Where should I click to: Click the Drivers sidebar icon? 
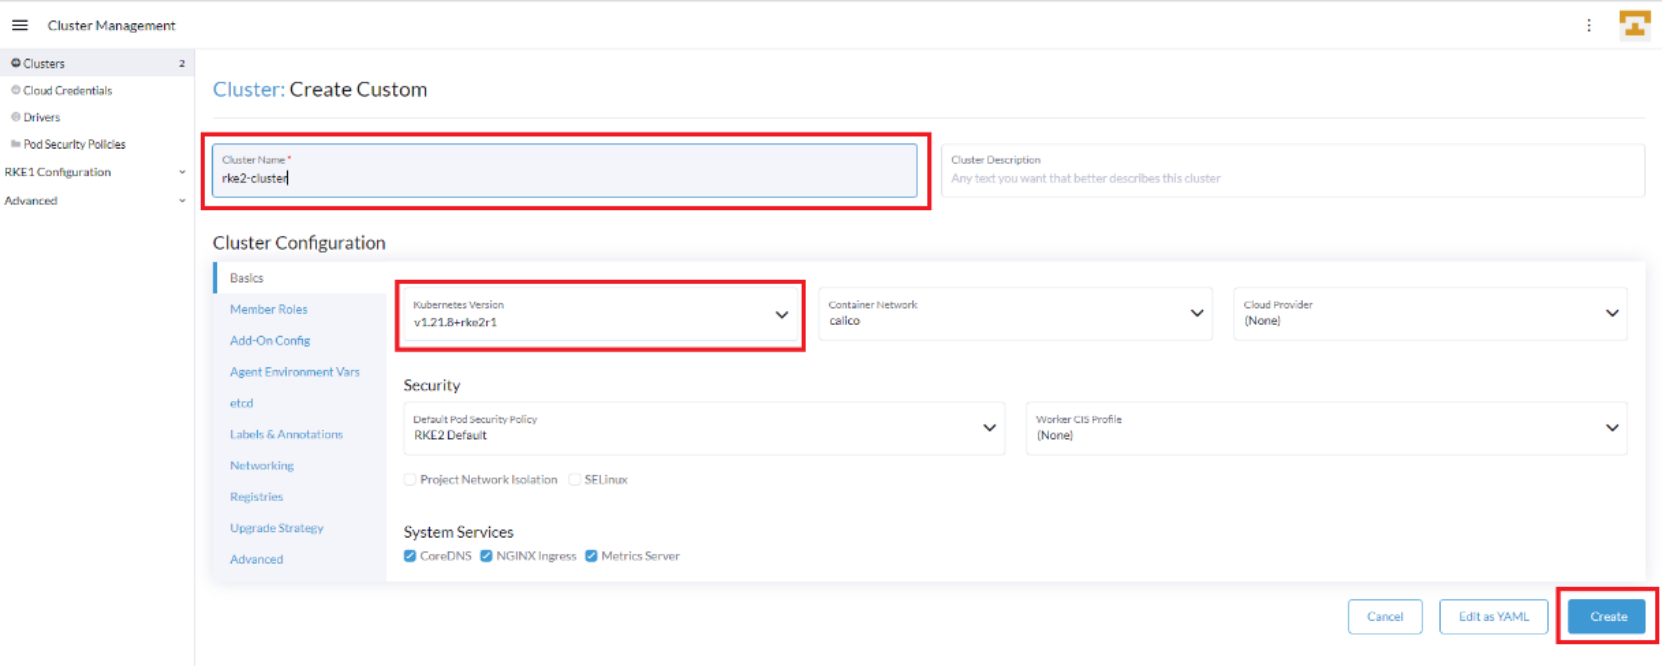click(16, 117)
